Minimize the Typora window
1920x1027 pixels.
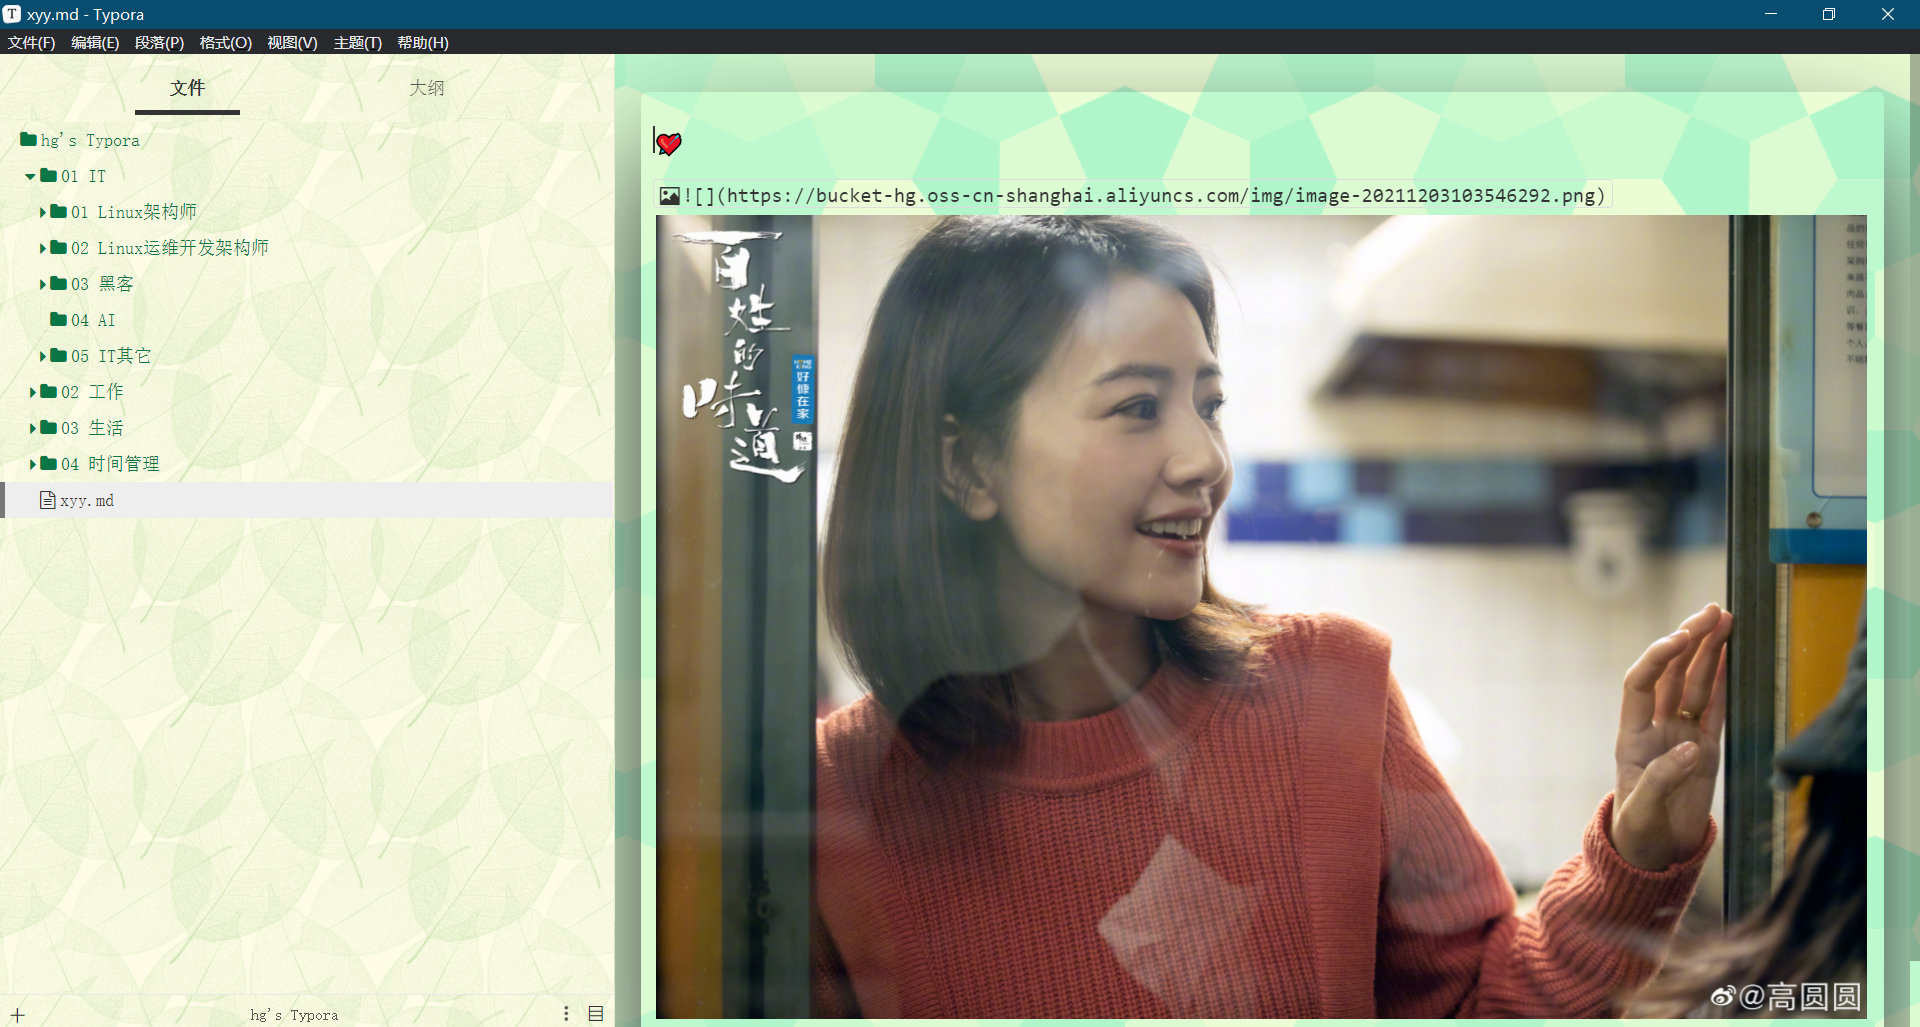(x=1771, y=14)
